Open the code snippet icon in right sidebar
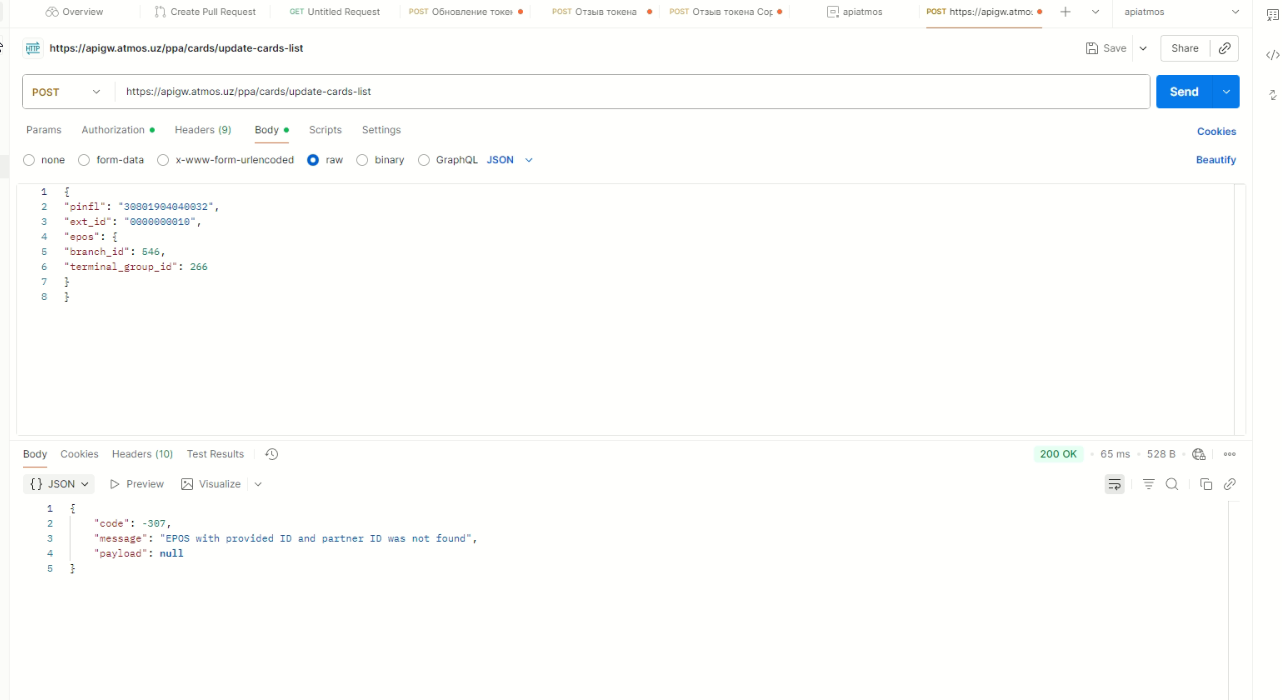 point(1272,55)
